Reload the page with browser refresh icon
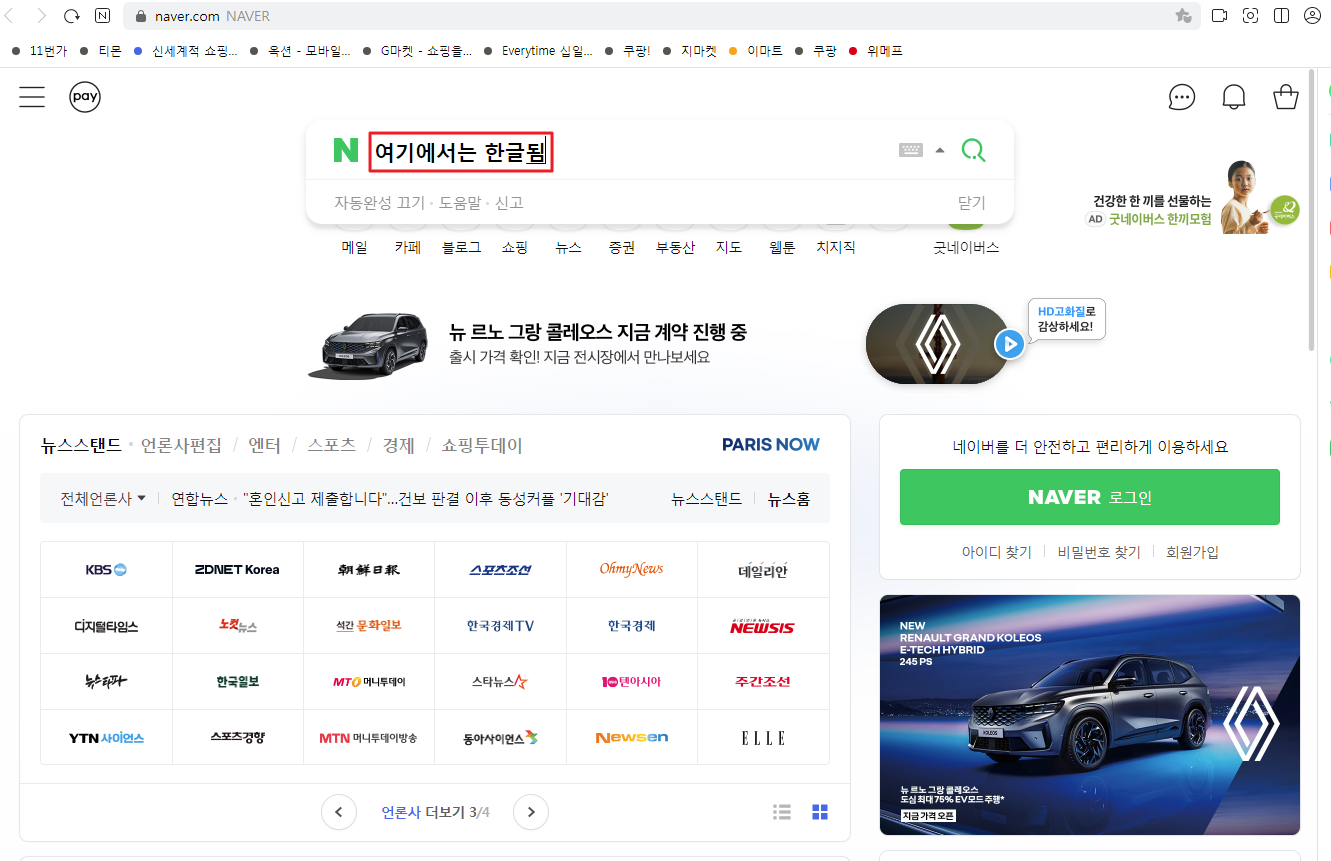The height and width of the screenshot is (861, 1331). pos(71,16)
